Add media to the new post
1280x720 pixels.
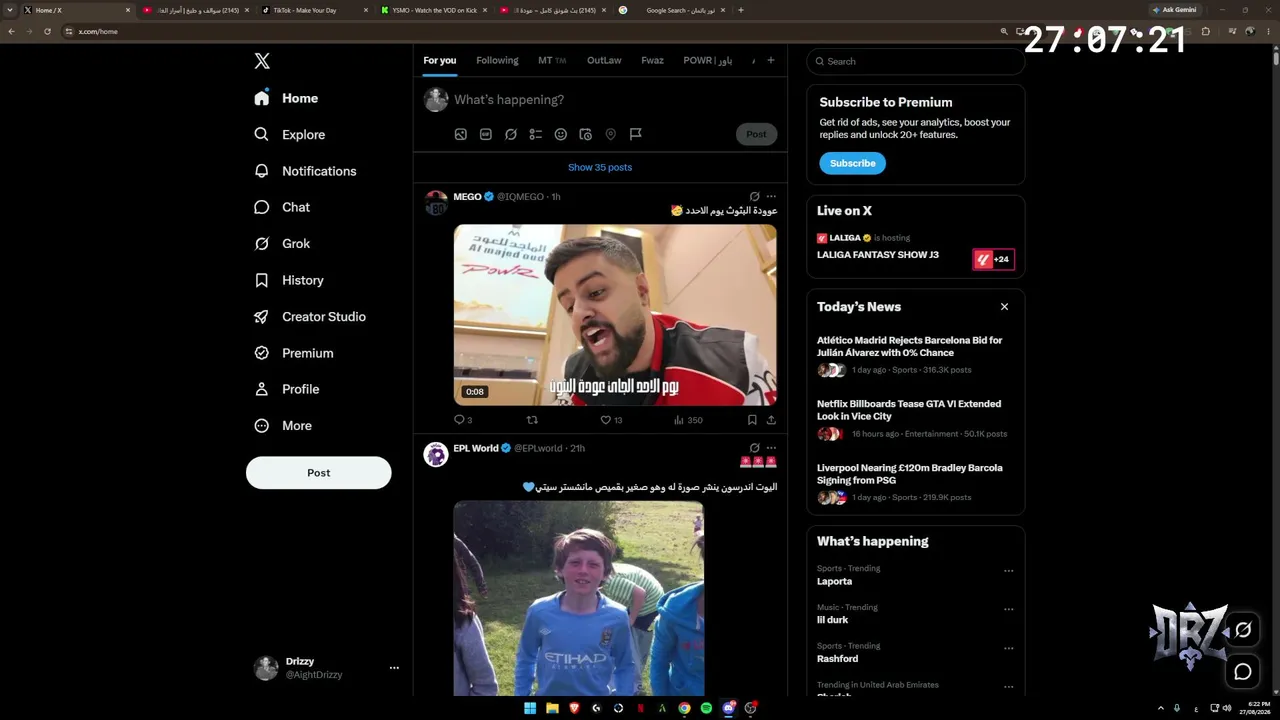(x=461, y=134)
